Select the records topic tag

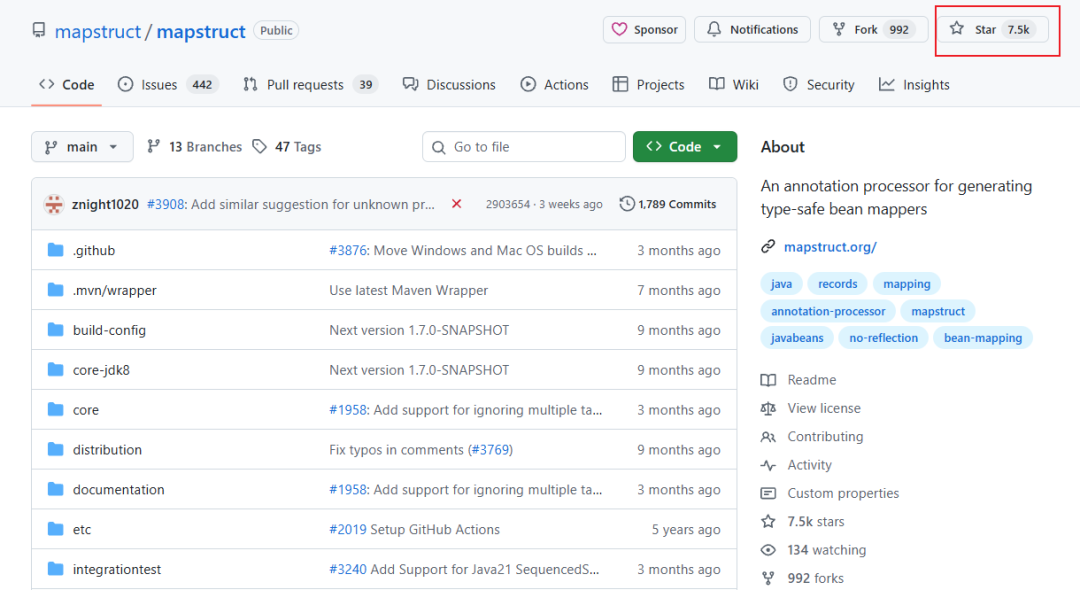pyautogui.click(x=838, y=284)
